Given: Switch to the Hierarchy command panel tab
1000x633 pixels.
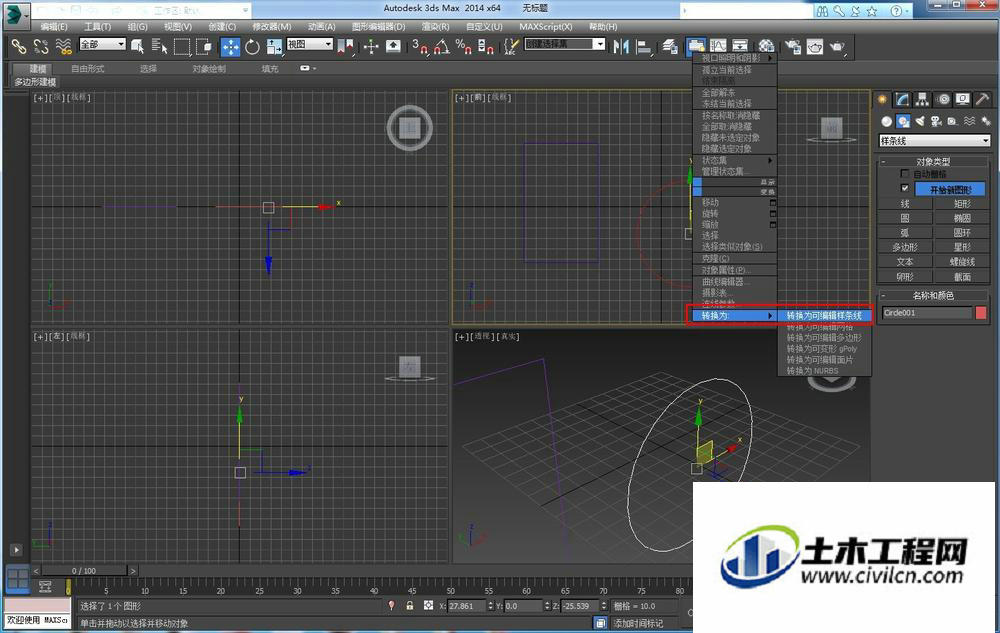Looking at the screenshot, I should 922,99.
